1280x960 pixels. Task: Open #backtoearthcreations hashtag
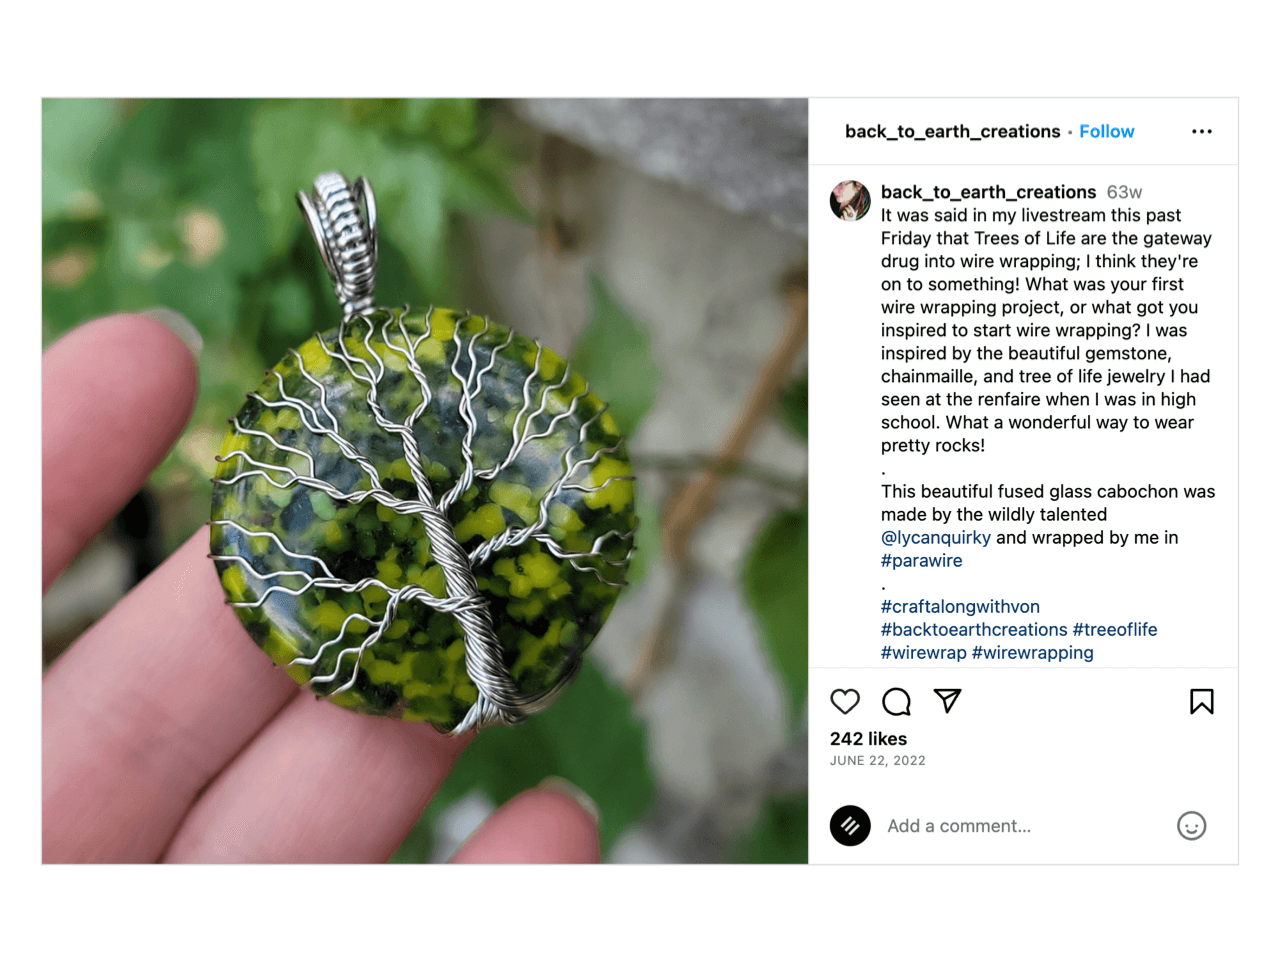click(974, 630)
